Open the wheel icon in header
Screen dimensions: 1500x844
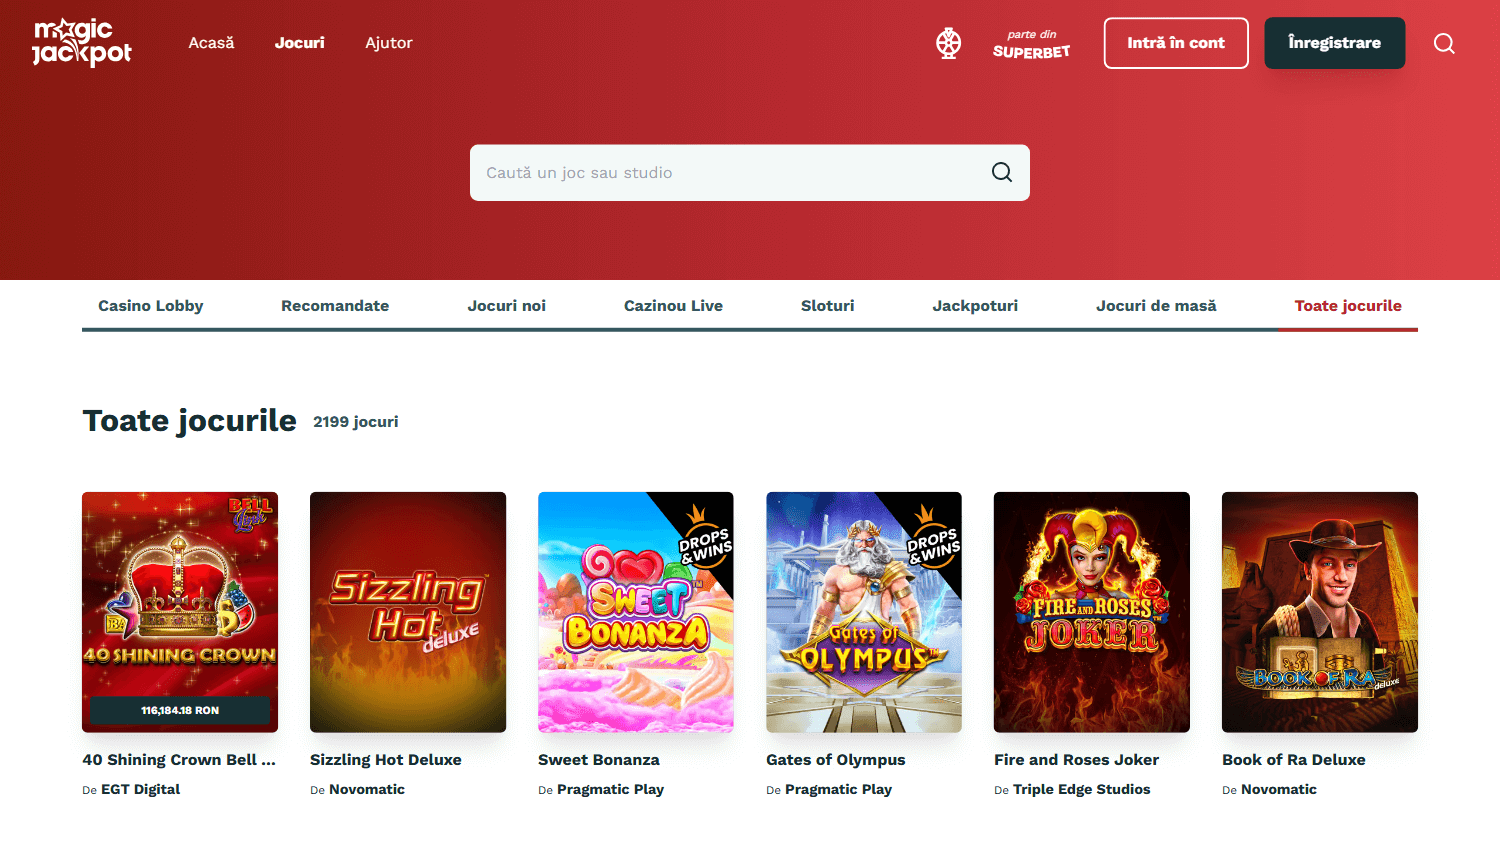[948, 43]
